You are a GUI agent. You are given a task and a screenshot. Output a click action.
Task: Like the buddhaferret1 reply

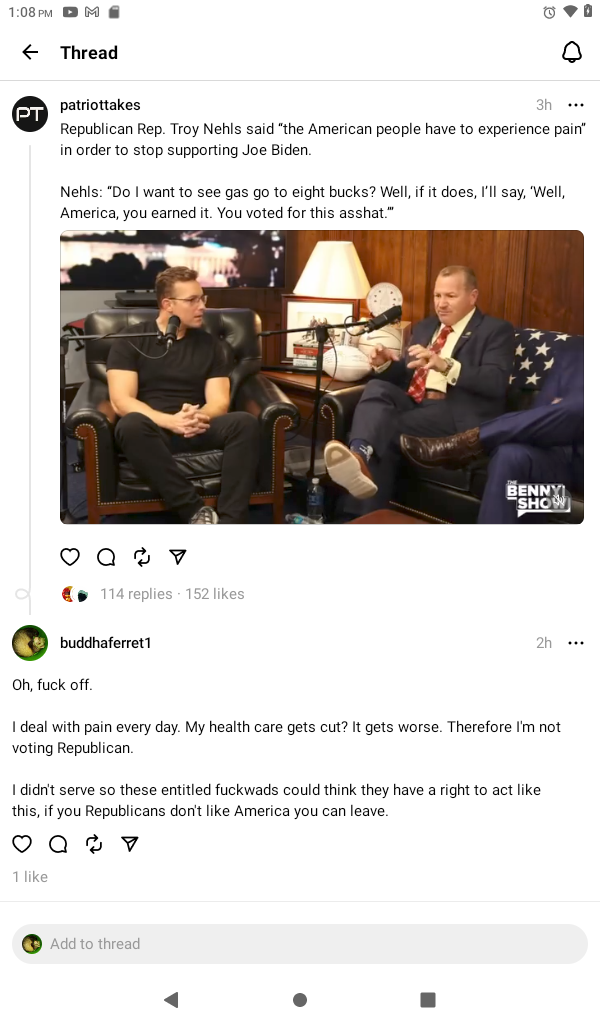(22, 844)
